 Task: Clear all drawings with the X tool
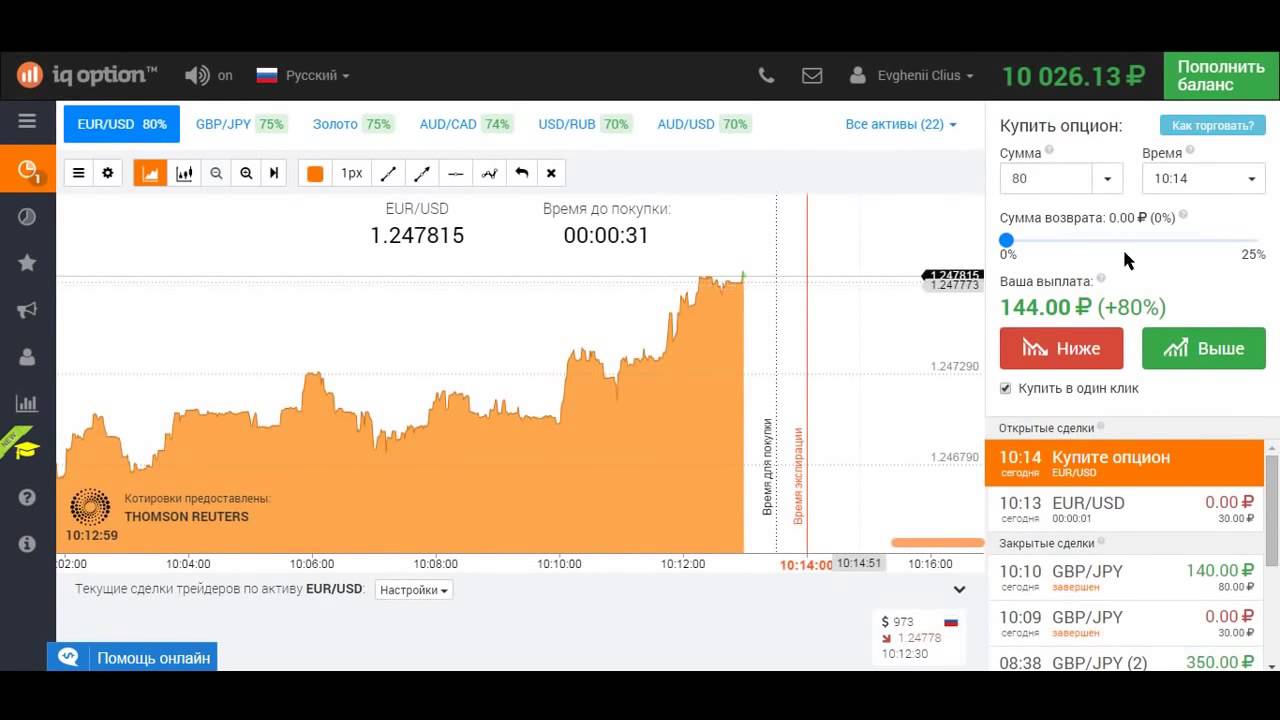click(x=551, y=173)
